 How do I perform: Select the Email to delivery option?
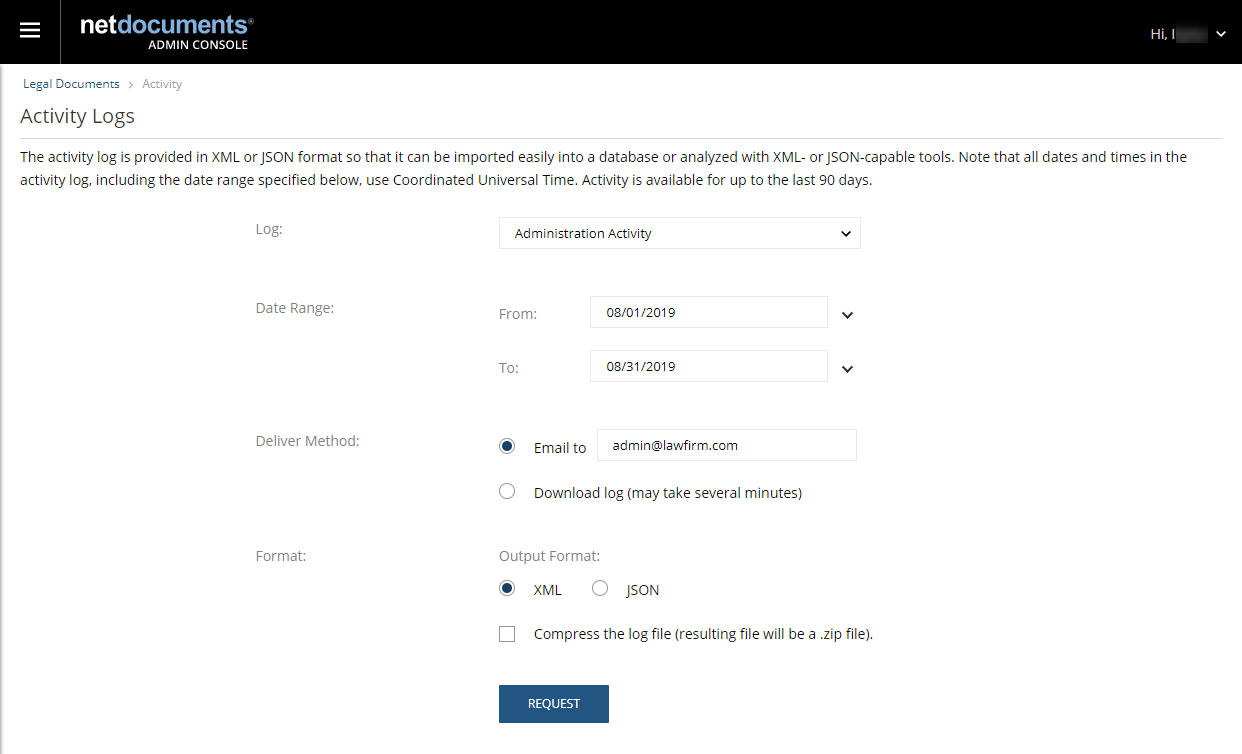tap(507, 446)
